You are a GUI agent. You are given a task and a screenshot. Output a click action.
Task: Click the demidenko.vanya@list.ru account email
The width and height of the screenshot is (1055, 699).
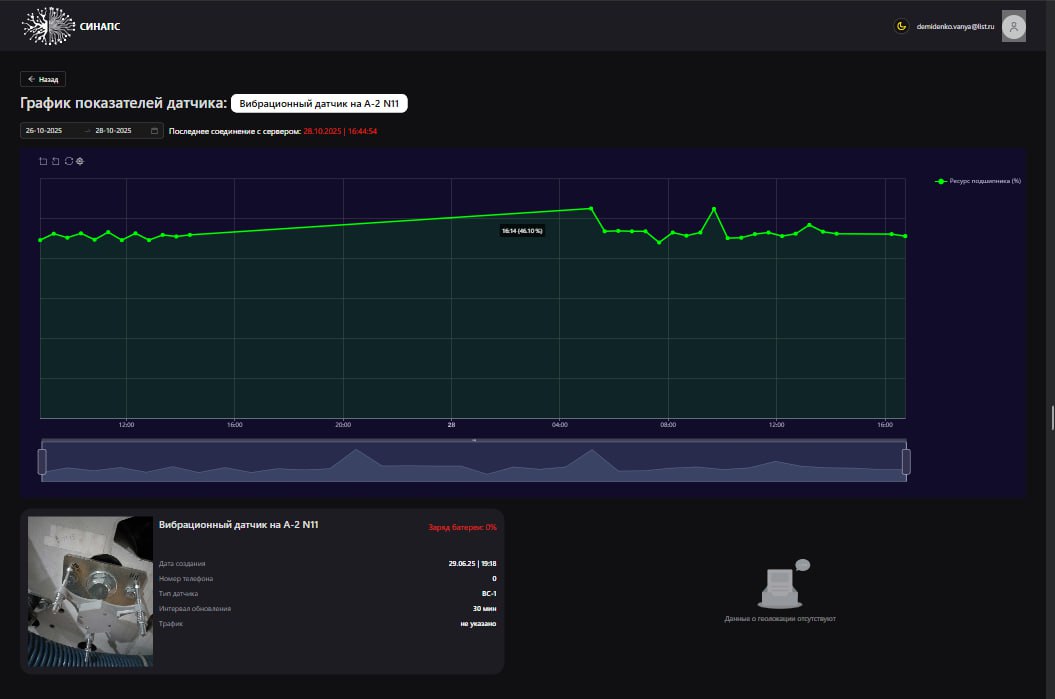(x=955, y=26)
